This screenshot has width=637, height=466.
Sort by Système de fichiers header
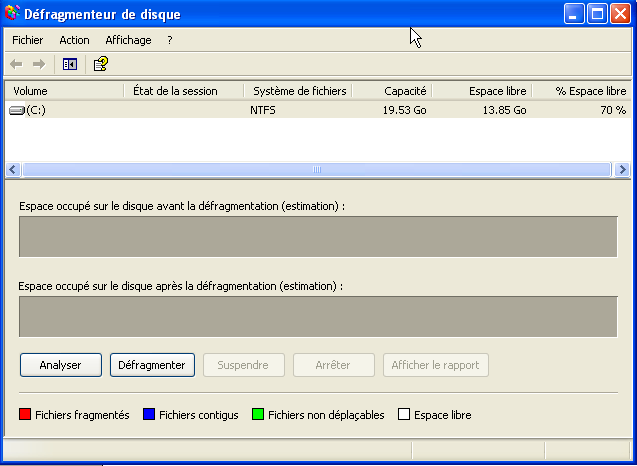[298, 91]
